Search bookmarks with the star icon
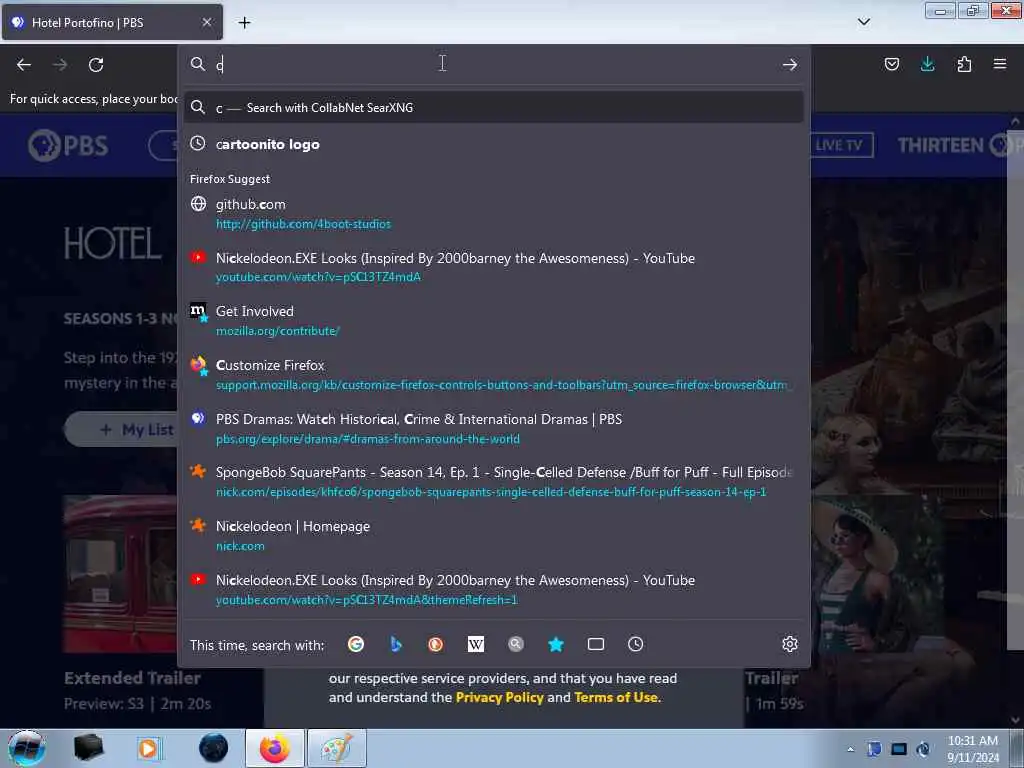This screenshot has height=768, width=1024. [556, 645]
